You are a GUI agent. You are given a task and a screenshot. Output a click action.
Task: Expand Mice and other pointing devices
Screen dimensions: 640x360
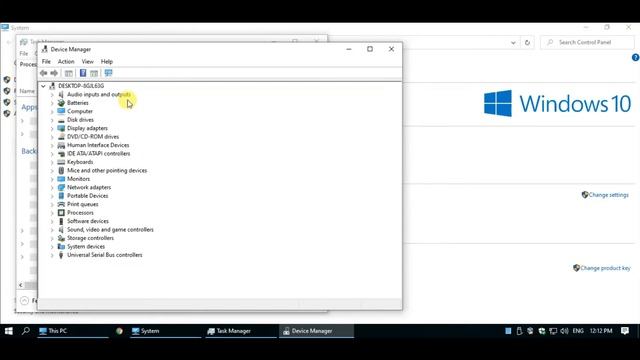(52, 171)
